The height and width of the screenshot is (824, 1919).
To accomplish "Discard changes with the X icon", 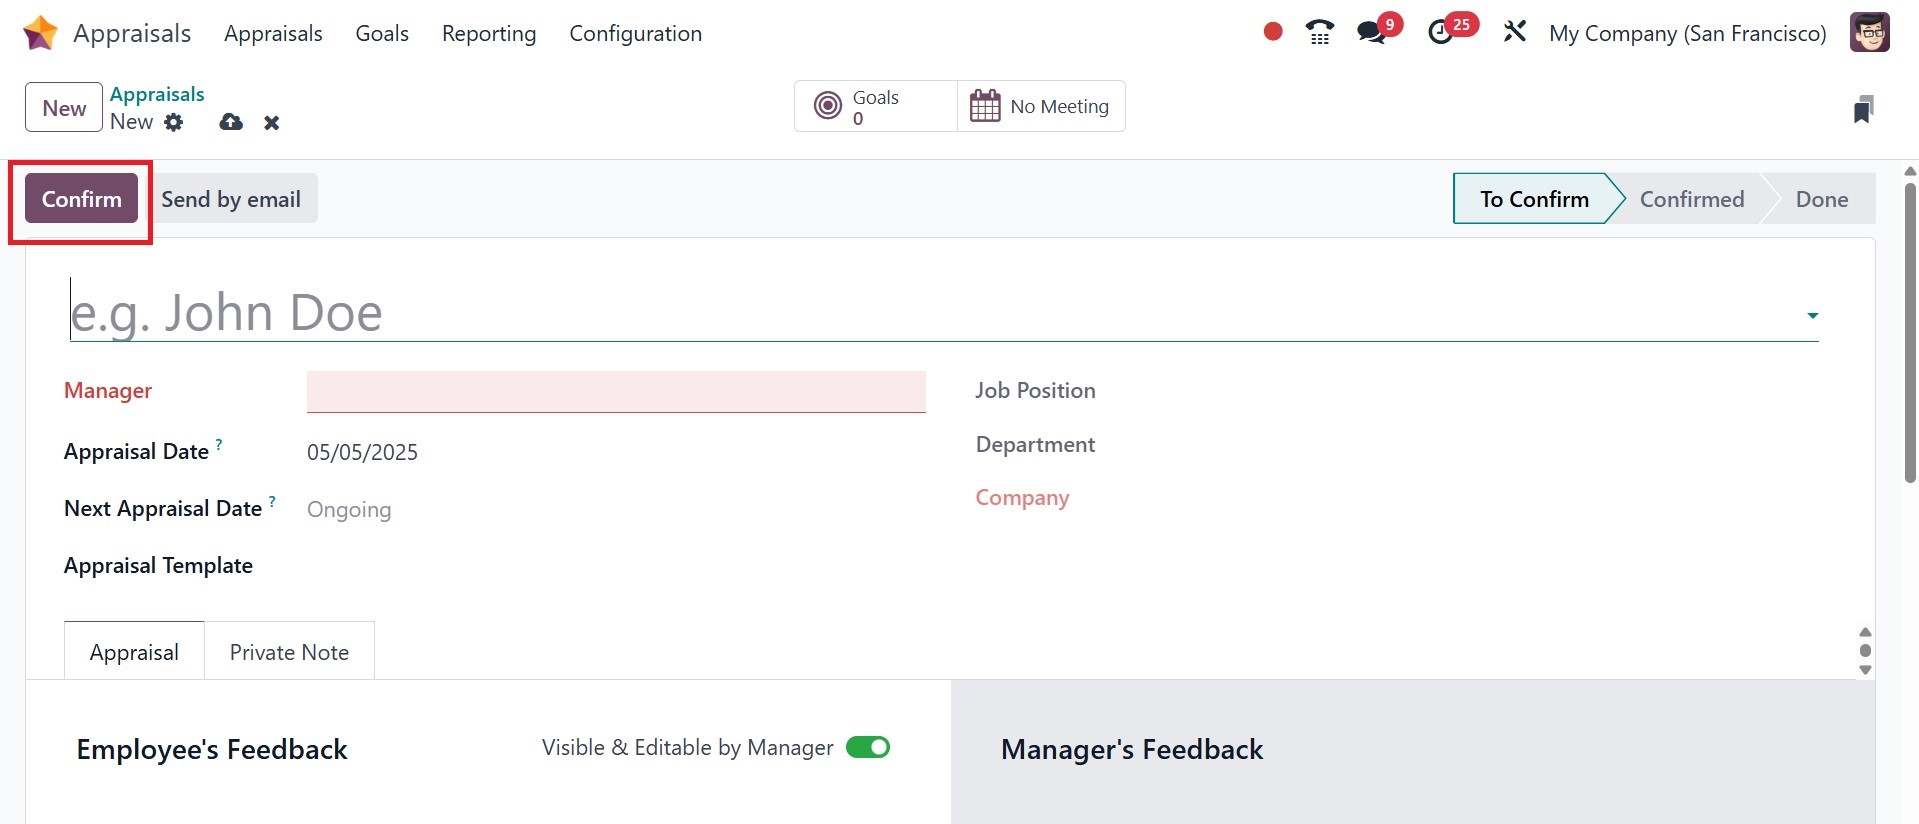I will [x=271, y=123].
